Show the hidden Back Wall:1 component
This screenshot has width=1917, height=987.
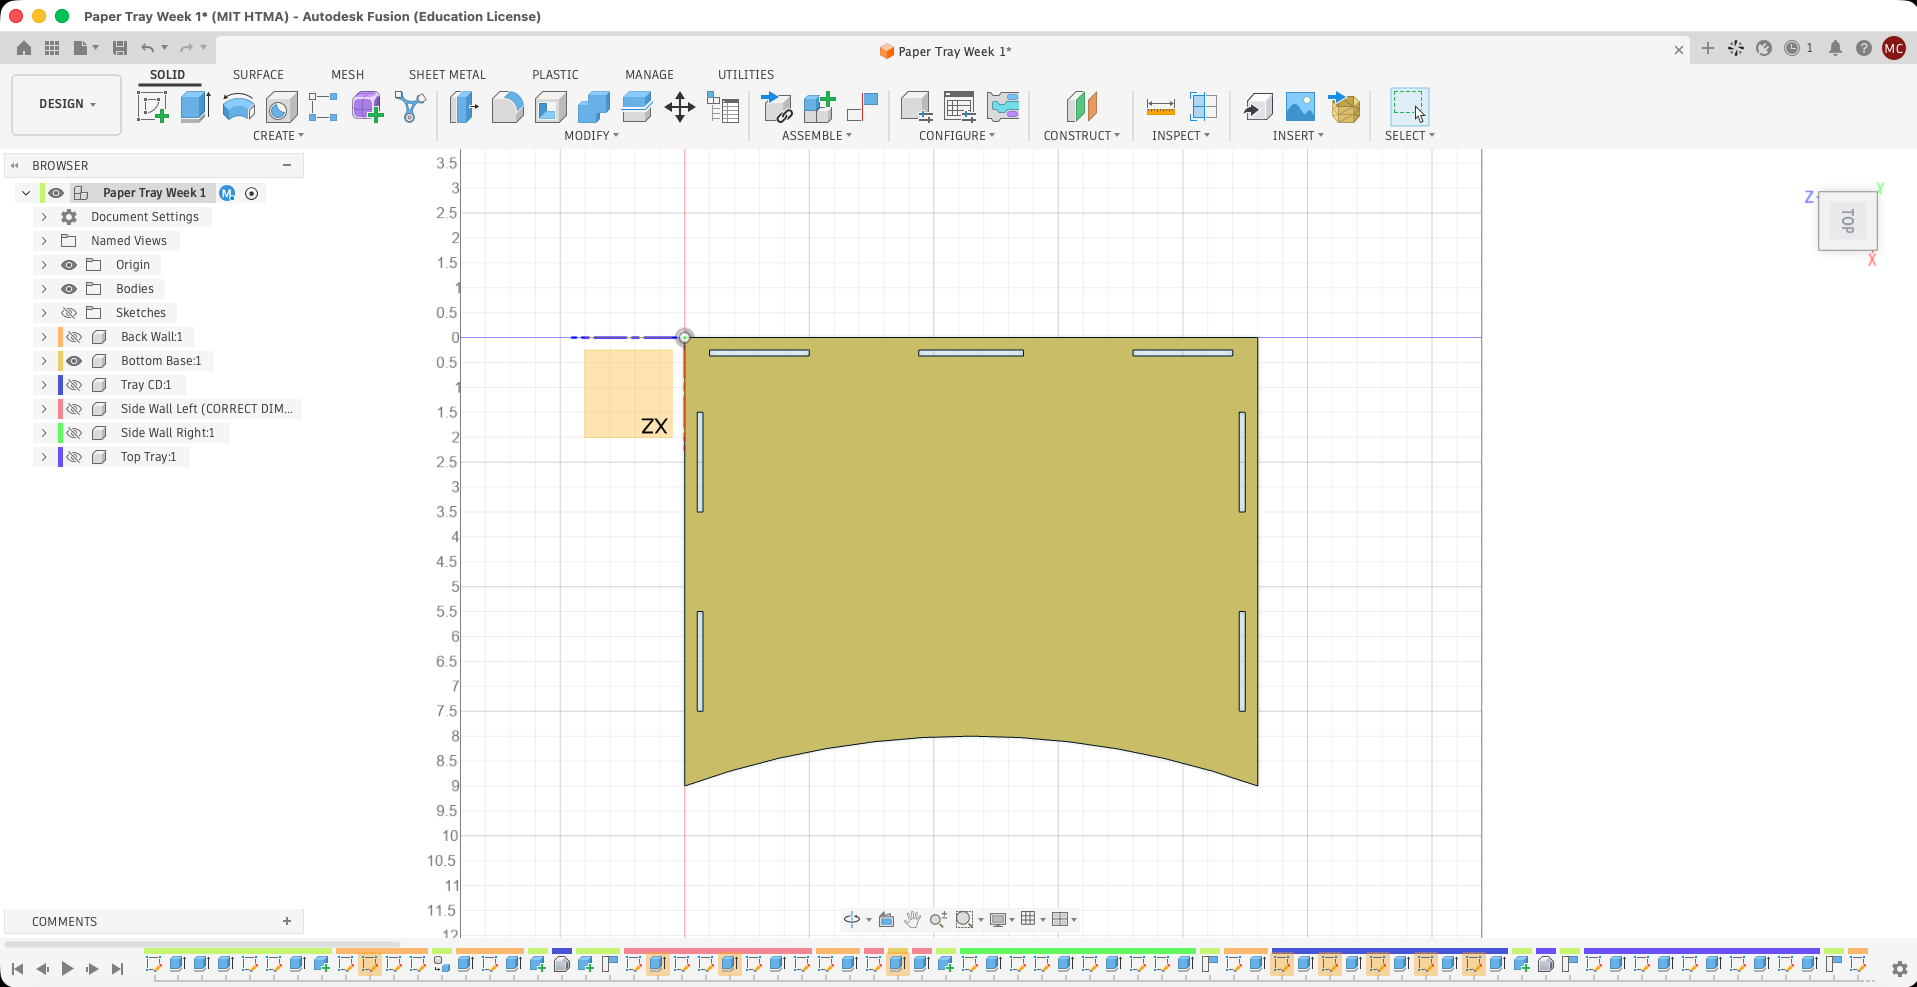click(x=74, y=337)
